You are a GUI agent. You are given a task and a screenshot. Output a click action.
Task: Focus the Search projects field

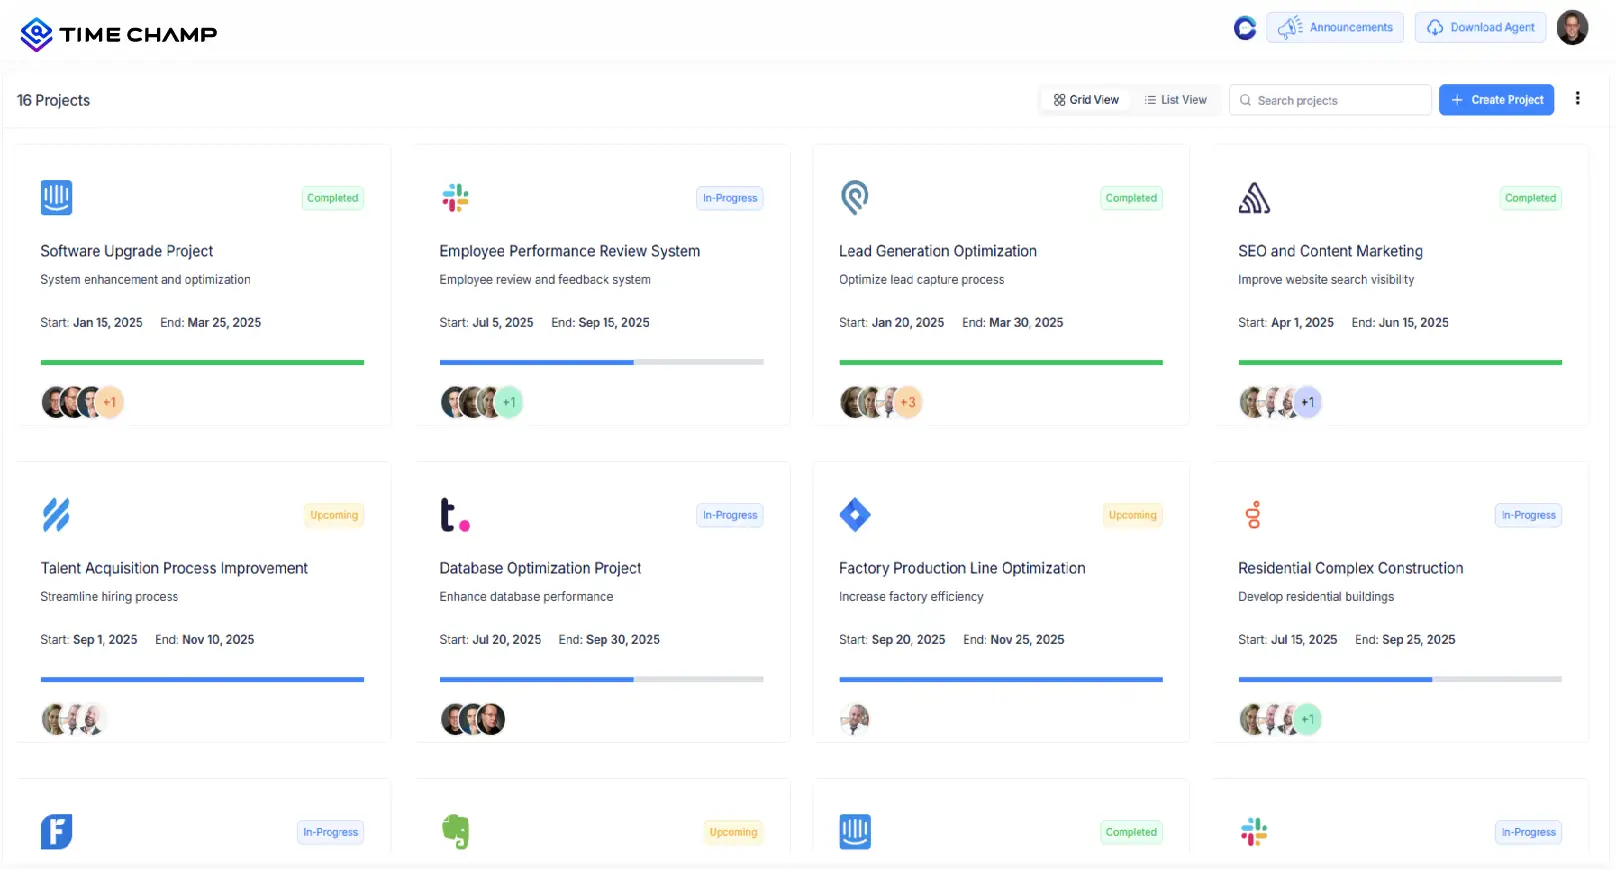tap(1330, 100)
